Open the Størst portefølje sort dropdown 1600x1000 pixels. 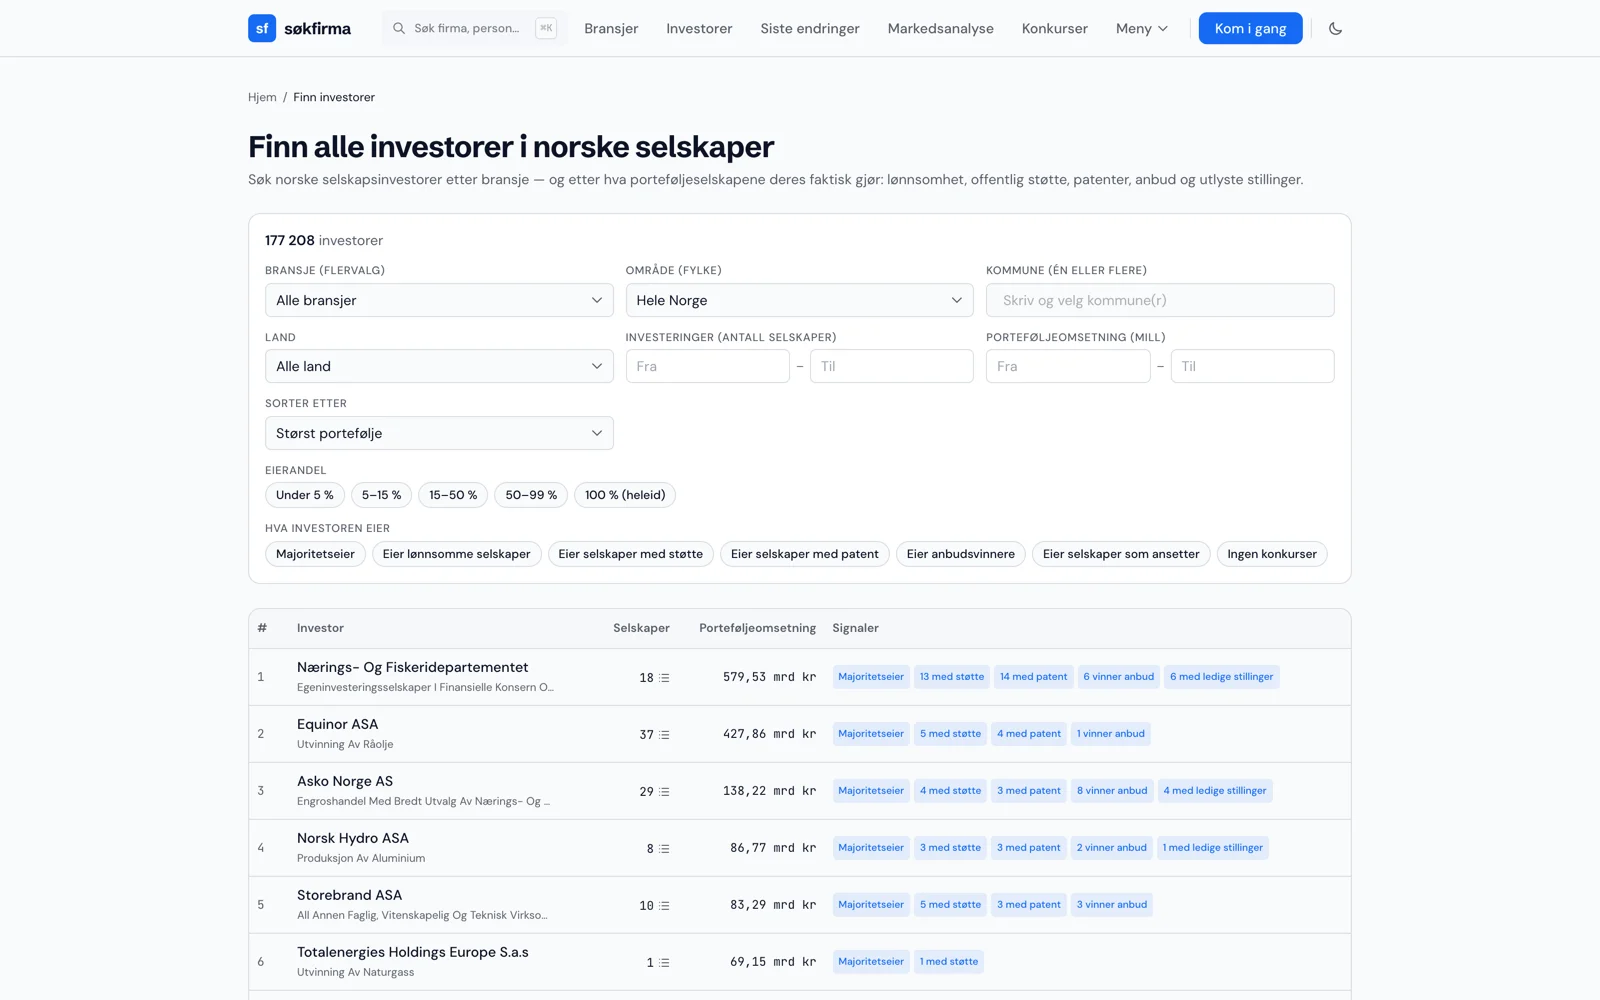pyautogui.click(x=439, y=433)
